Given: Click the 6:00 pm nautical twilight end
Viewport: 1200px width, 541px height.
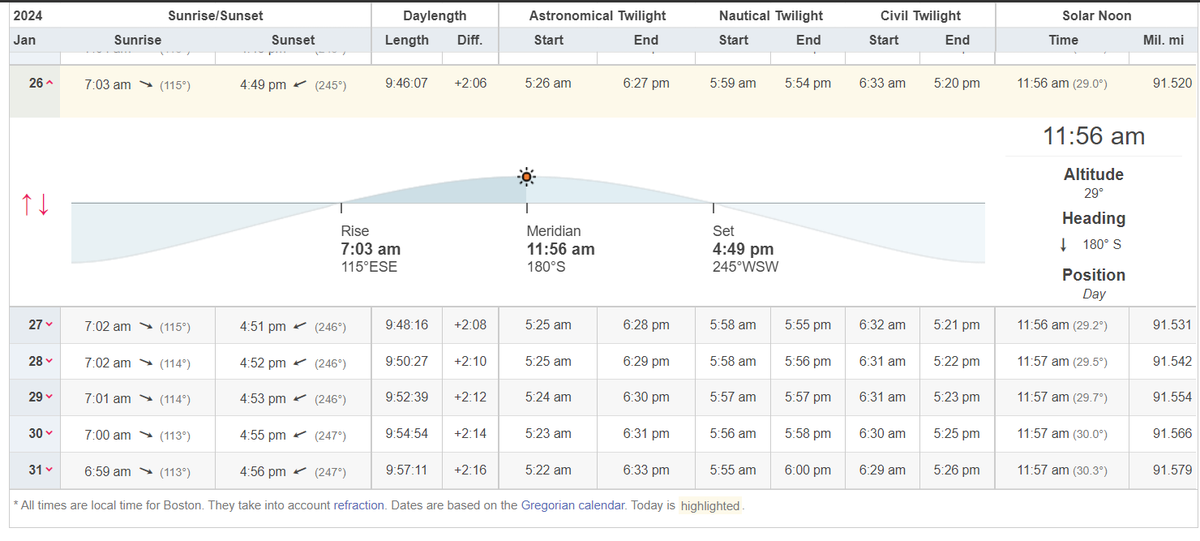Looking at the screenshot, I should click(808, 469).
